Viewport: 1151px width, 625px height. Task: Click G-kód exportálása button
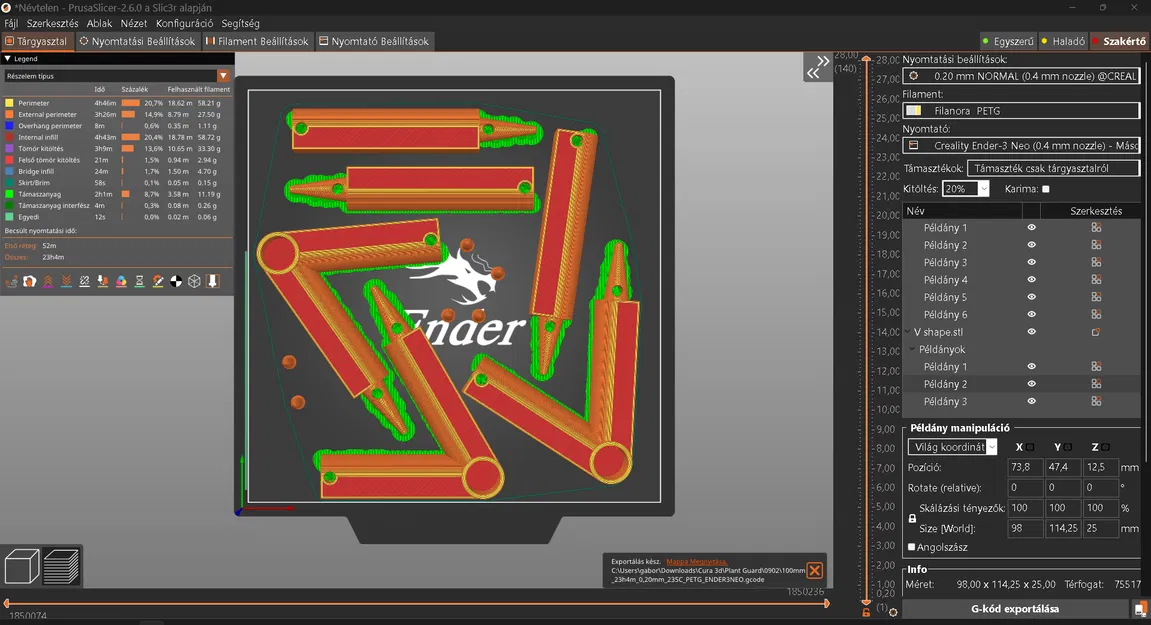(1015, 609)
